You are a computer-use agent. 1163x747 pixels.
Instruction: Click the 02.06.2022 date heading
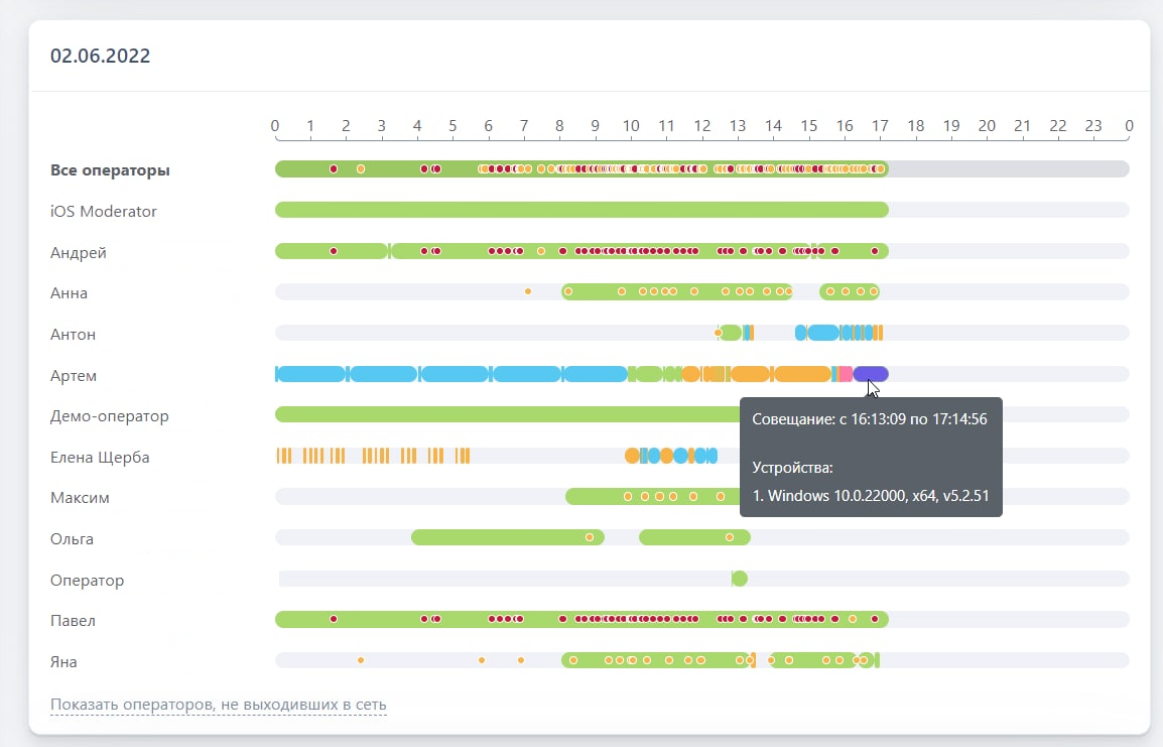tap(100, 56)
